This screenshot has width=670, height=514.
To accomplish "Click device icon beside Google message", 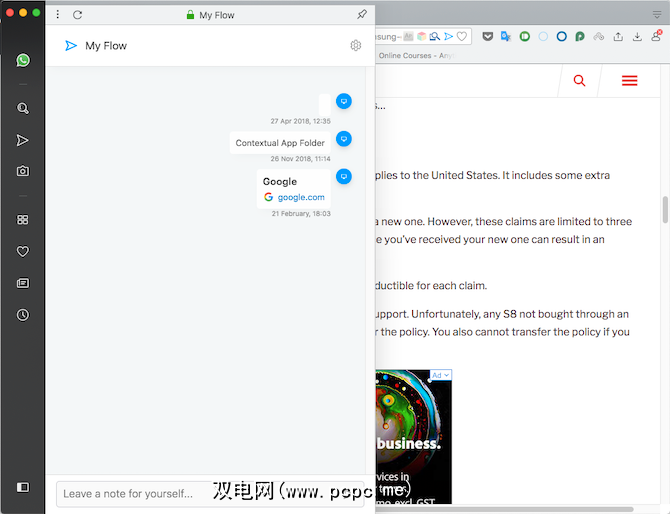I will 344,176.
